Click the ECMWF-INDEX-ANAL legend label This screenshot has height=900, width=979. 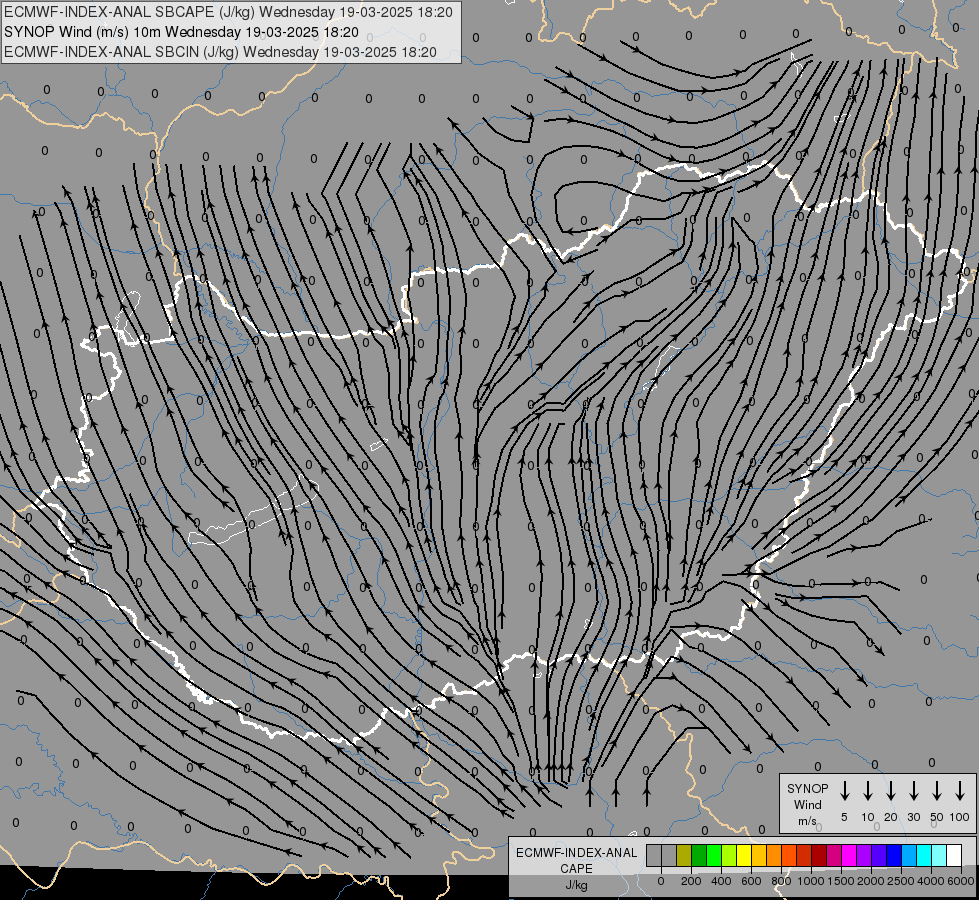[x=576, y=853]
